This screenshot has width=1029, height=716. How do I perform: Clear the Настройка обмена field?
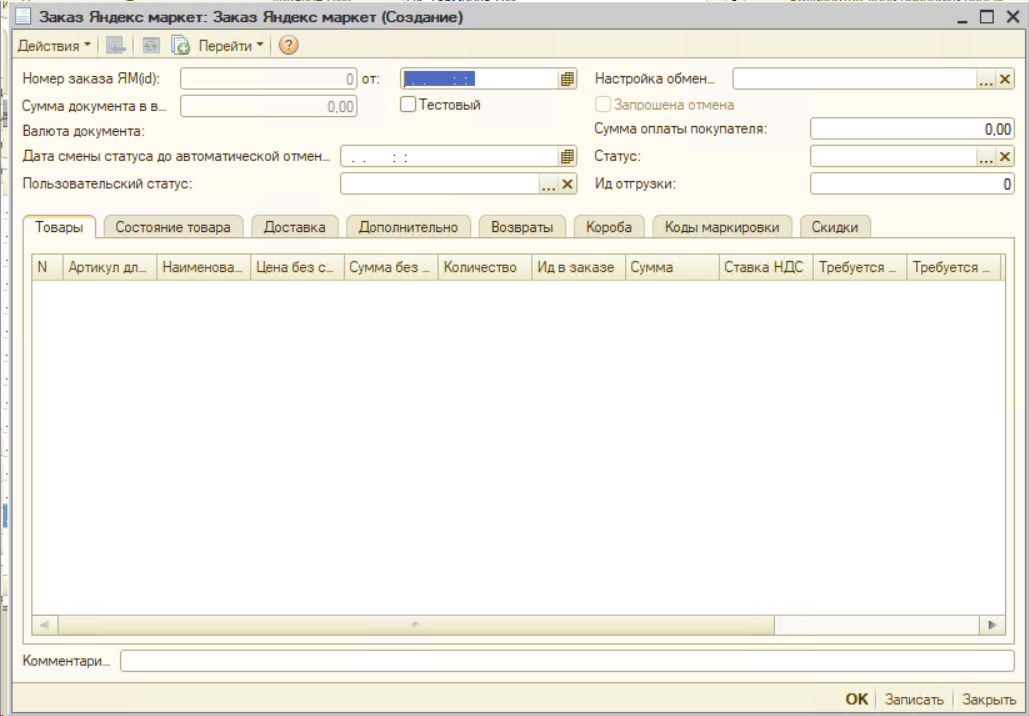point(1005,79)
